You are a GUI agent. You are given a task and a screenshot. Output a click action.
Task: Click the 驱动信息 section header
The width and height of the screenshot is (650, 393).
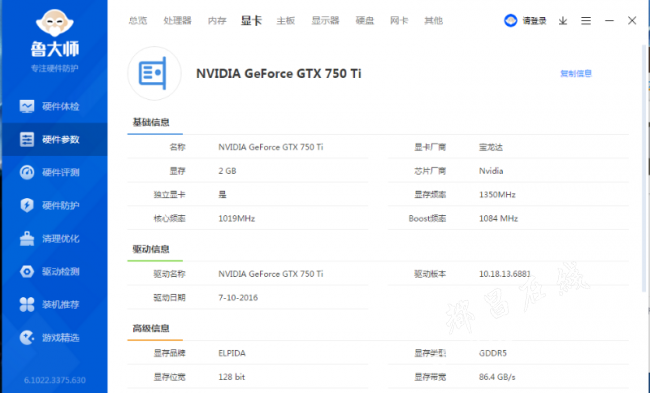coord(151,249)
